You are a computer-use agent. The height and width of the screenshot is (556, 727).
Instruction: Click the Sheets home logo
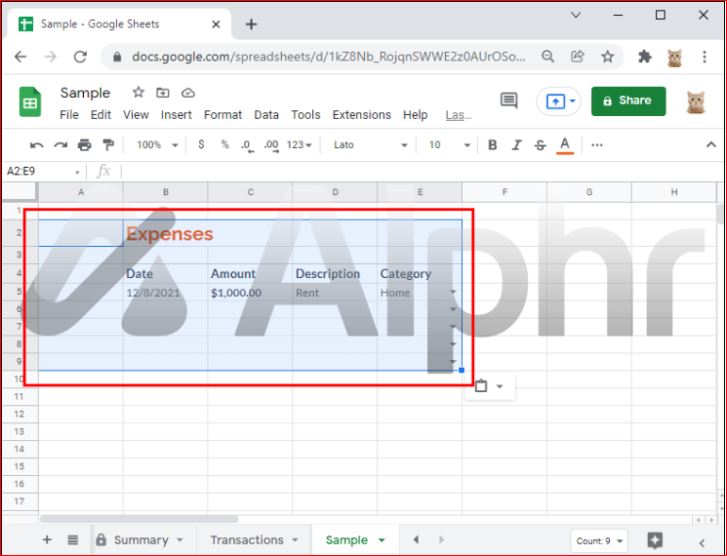click(30, 102)
